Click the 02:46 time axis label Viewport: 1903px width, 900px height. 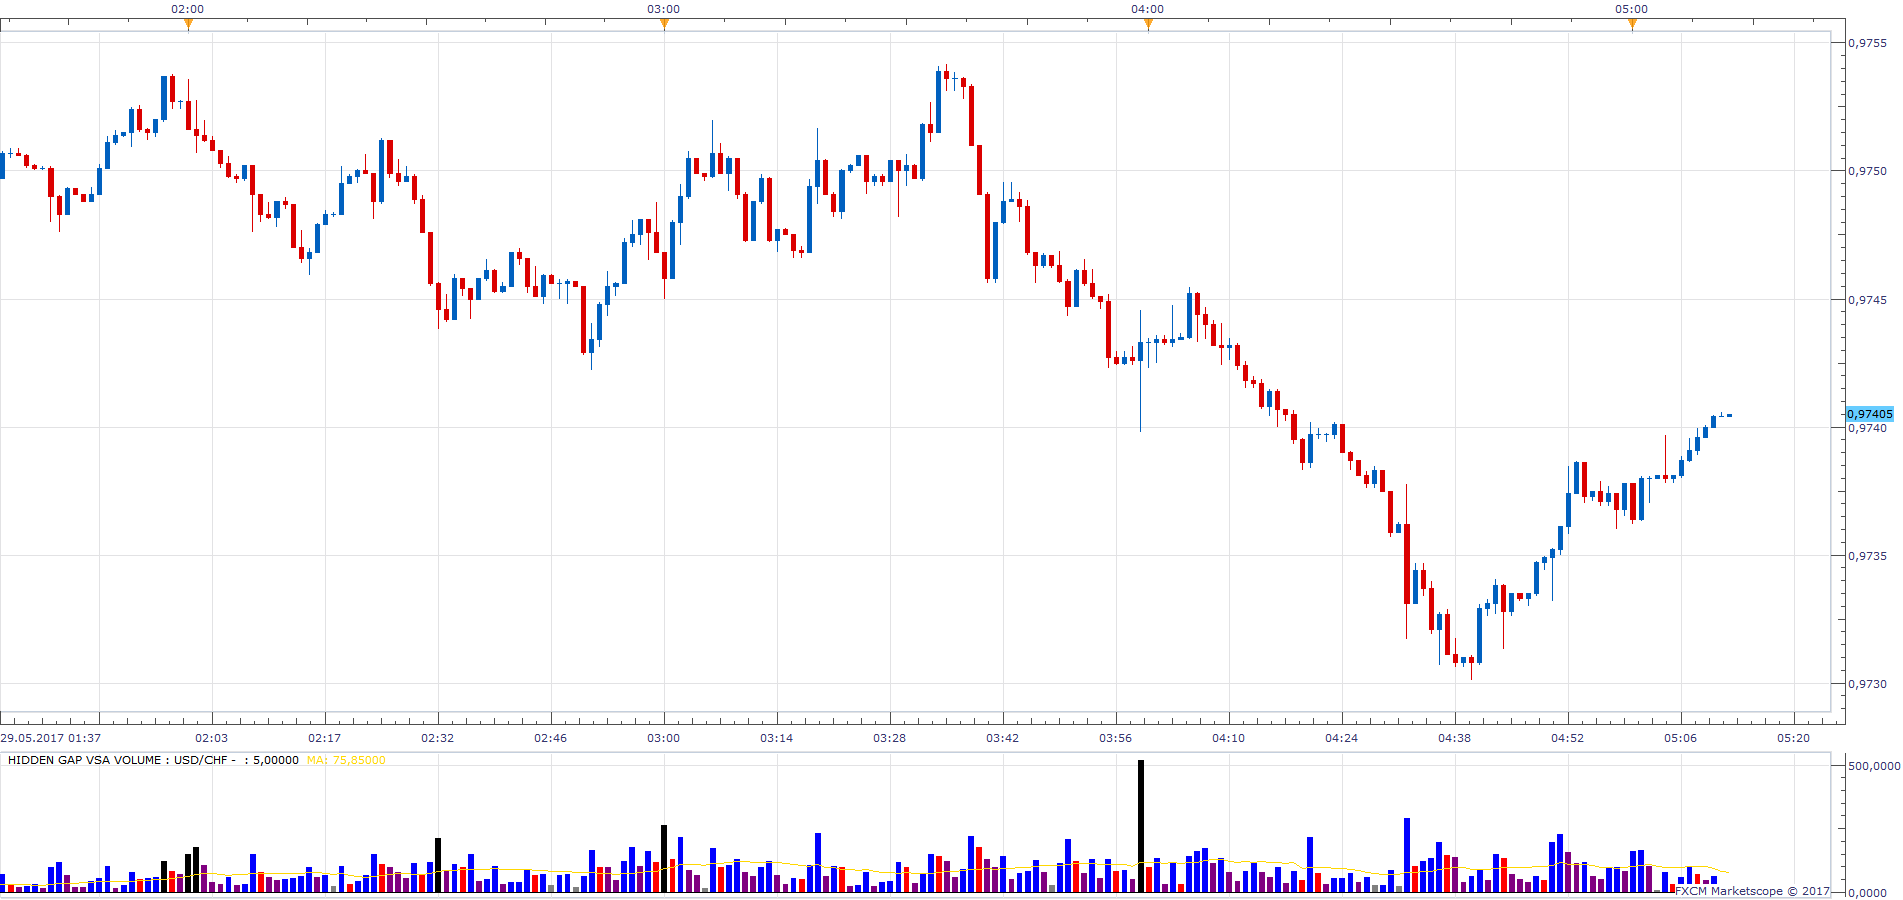550,738
